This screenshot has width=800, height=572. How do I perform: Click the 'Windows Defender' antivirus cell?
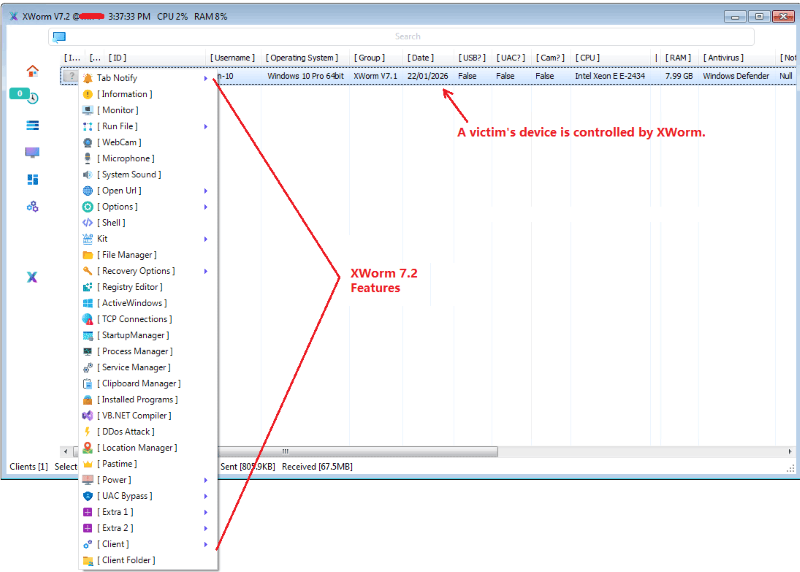(x=736, y=76)
